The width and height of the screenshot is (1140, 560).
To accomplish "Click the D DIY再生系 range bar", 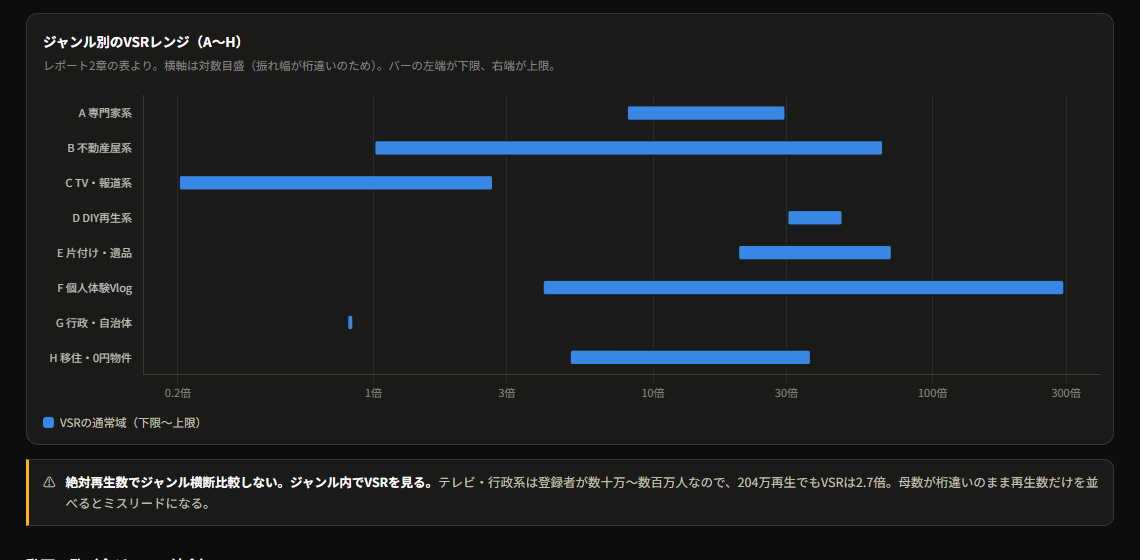I will [x=815, y=217].
